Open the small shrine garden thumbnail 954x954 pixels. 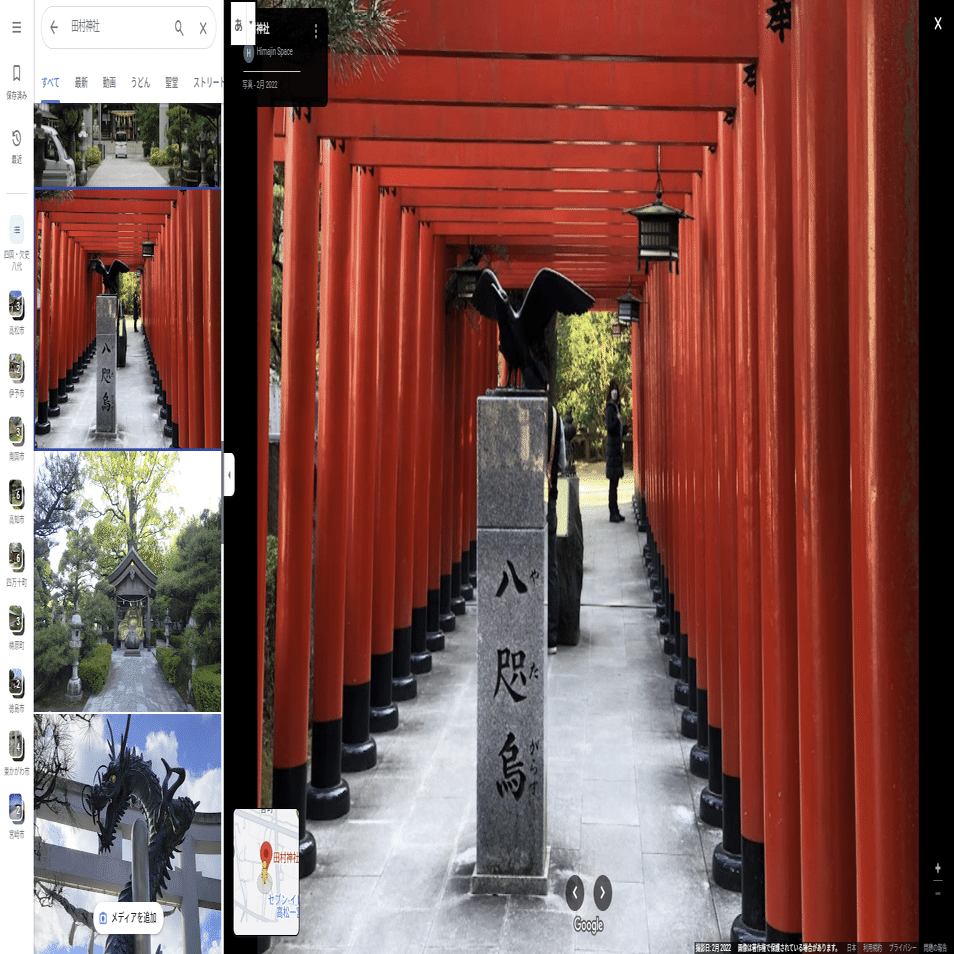128,581
